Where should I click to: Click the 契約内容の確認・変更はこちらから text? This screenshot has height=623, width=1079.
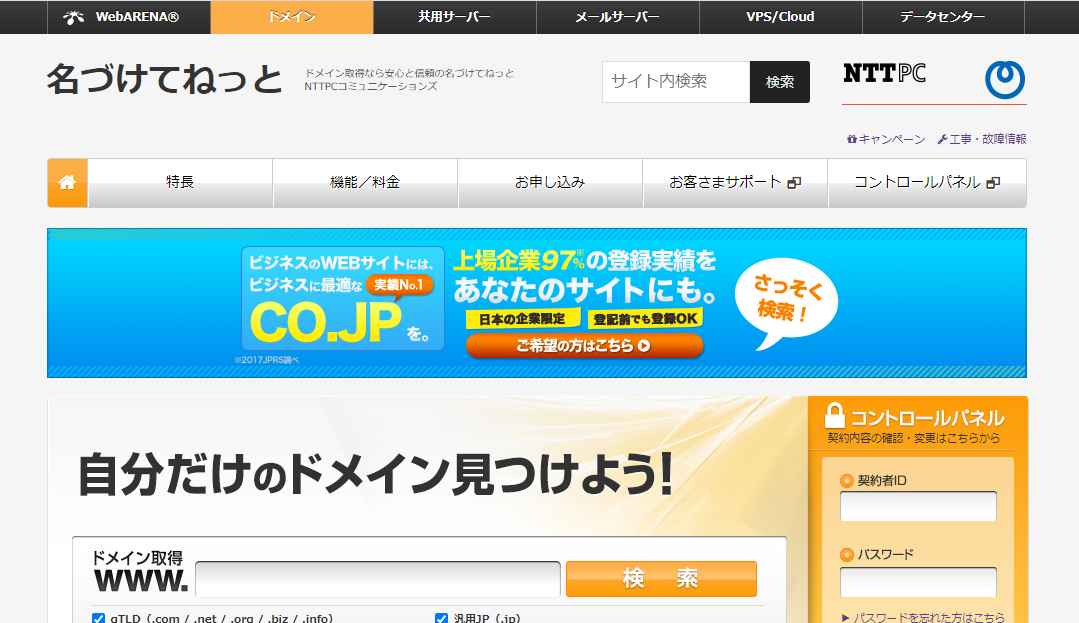(x=914, y=439)
